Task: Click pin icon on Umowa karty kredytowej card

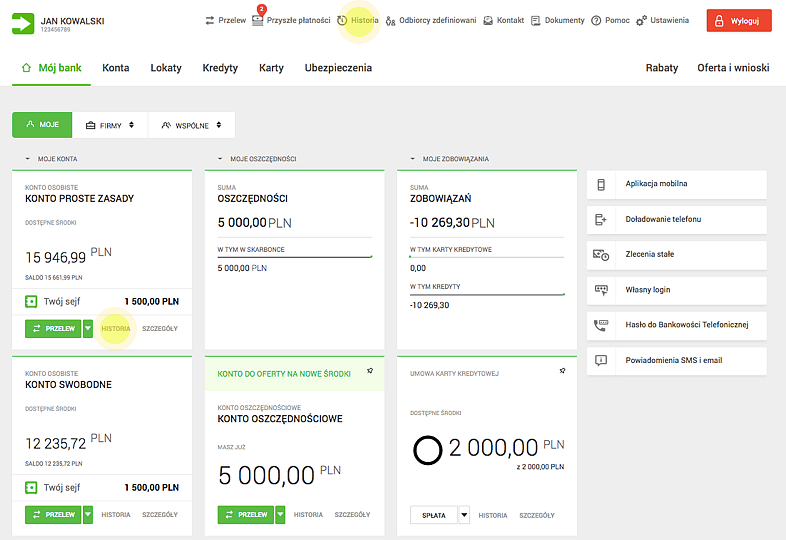Action: click(562, 371)
